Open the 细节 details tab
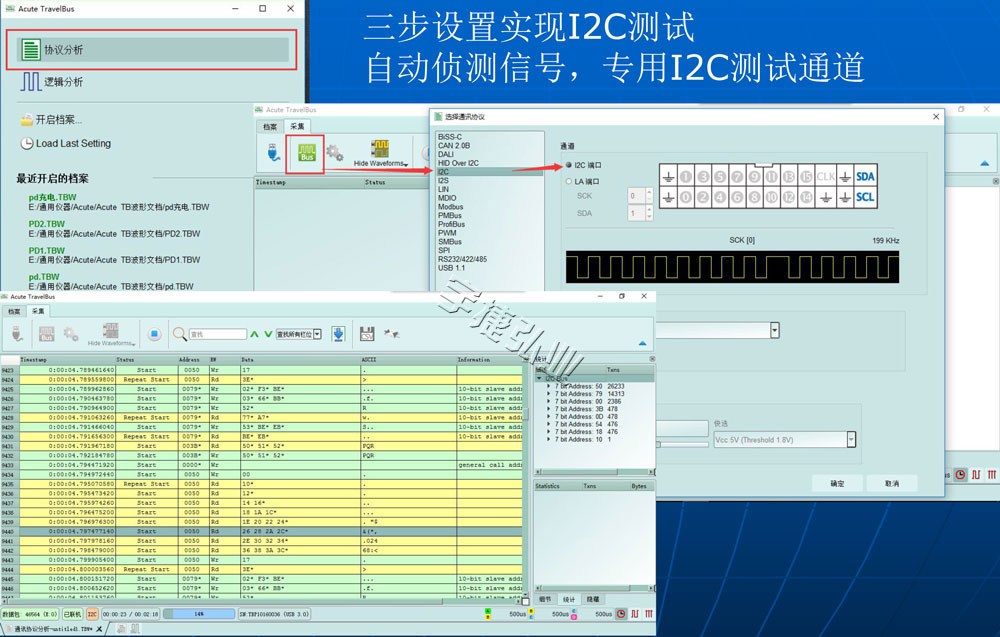Screen dimensions: 1000x637 pyautogui.click(x=545, y=599)
